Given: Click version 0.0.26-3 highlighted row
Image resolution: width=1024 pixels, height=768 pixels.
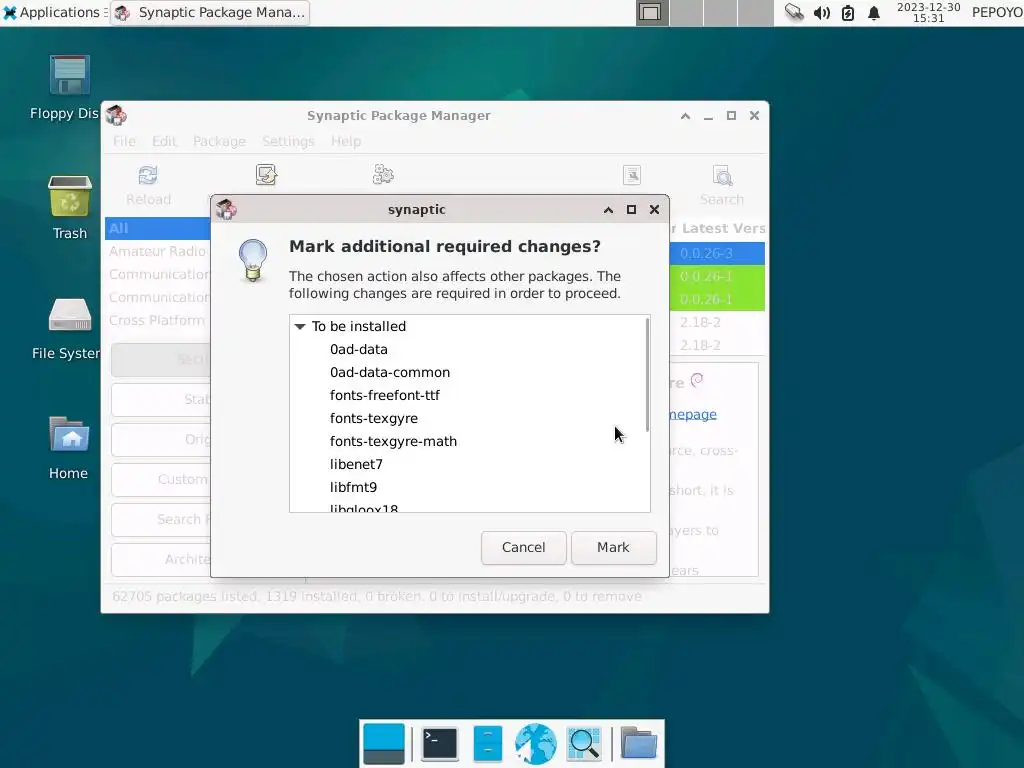Looking at the screenshot, I should [717, 253].
